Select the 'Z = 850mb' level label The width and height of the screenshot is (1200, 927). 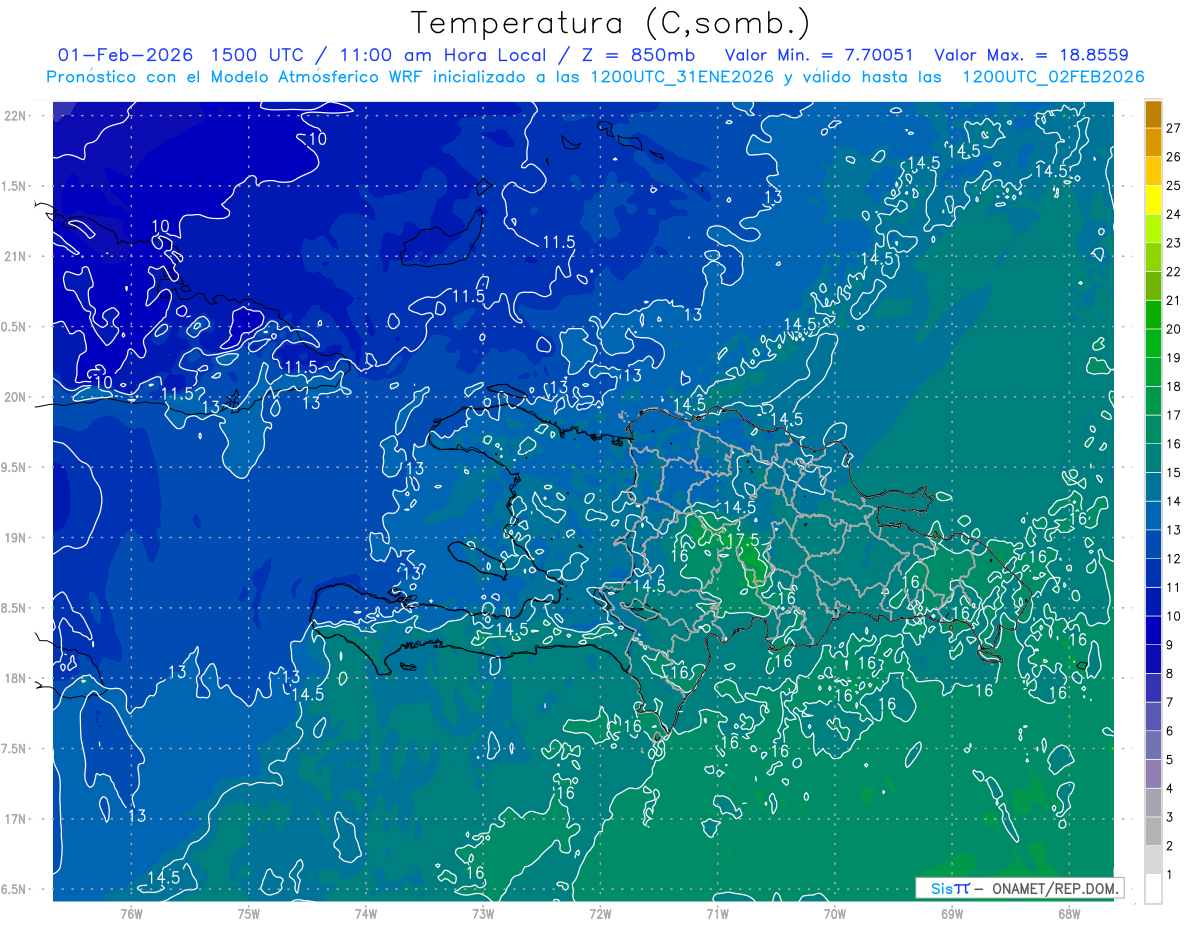pos(636,55)
